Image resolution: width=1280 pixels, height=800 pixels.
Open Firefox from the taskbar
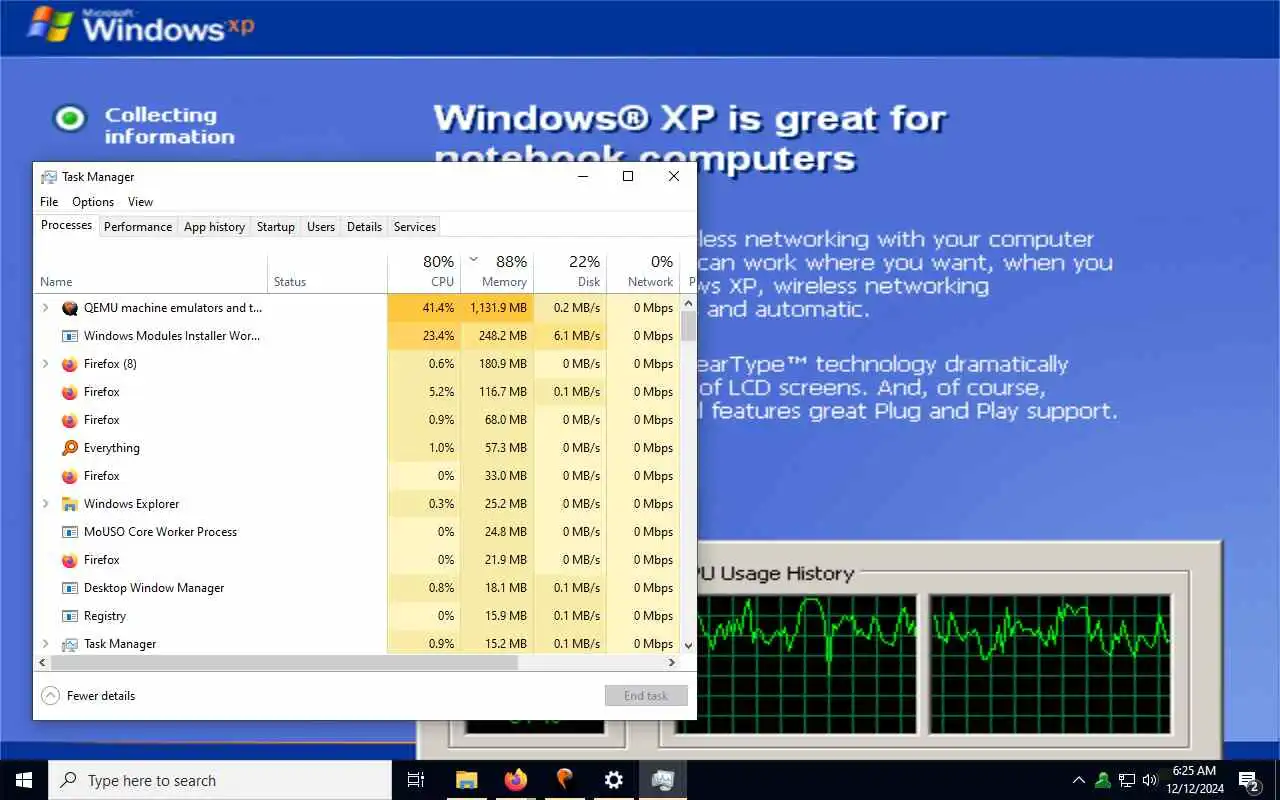[515, 780]
